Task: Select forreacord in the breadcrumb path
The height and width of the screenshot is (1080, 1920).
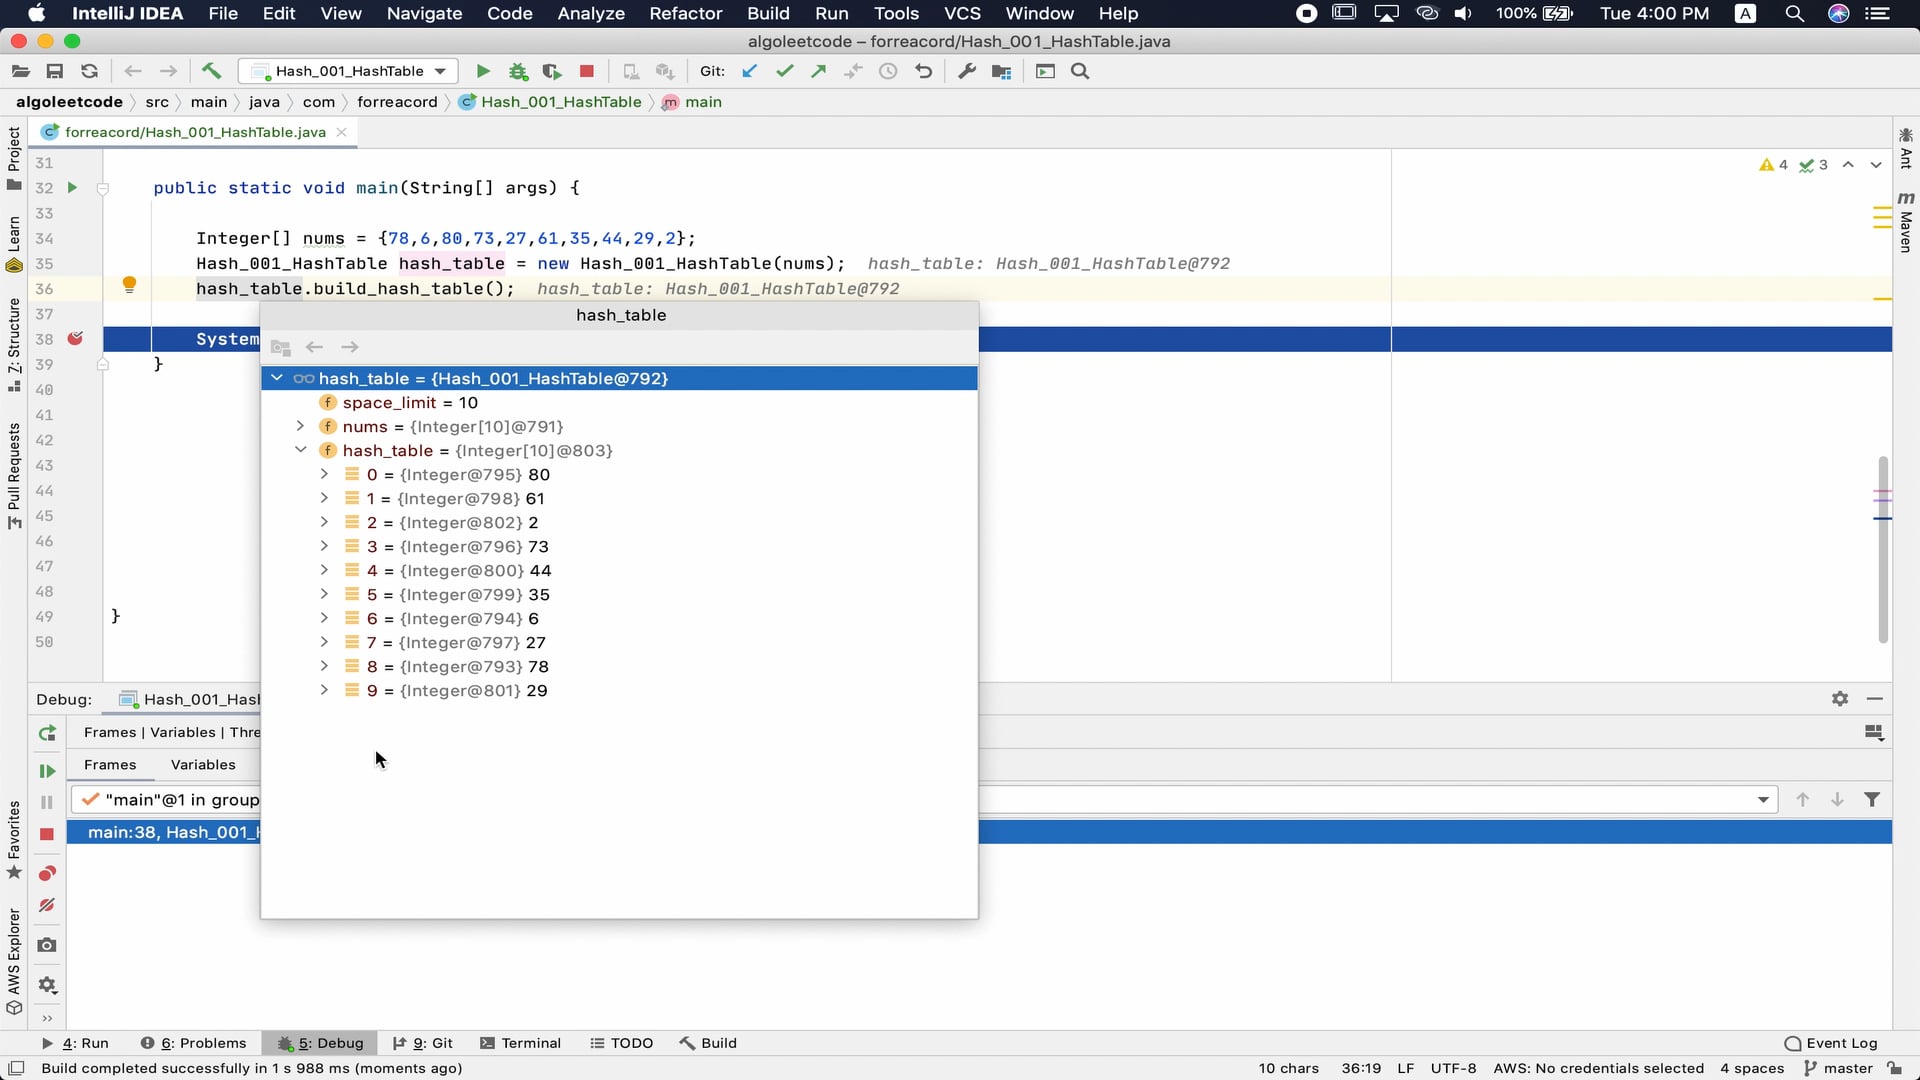Action: coord(398,102)
